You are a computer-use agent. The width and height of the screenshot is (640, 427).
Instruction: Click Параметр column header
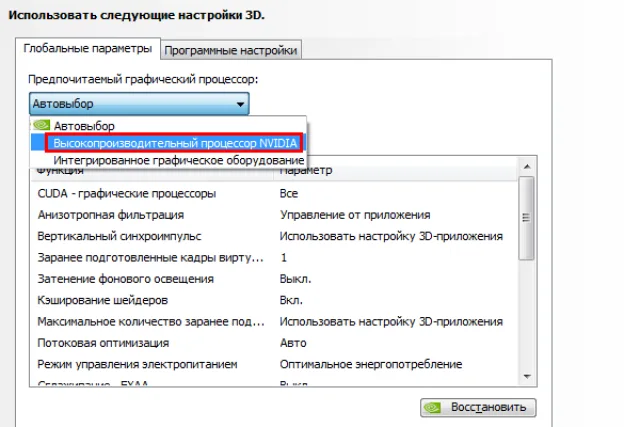click(x=395, y=171)
